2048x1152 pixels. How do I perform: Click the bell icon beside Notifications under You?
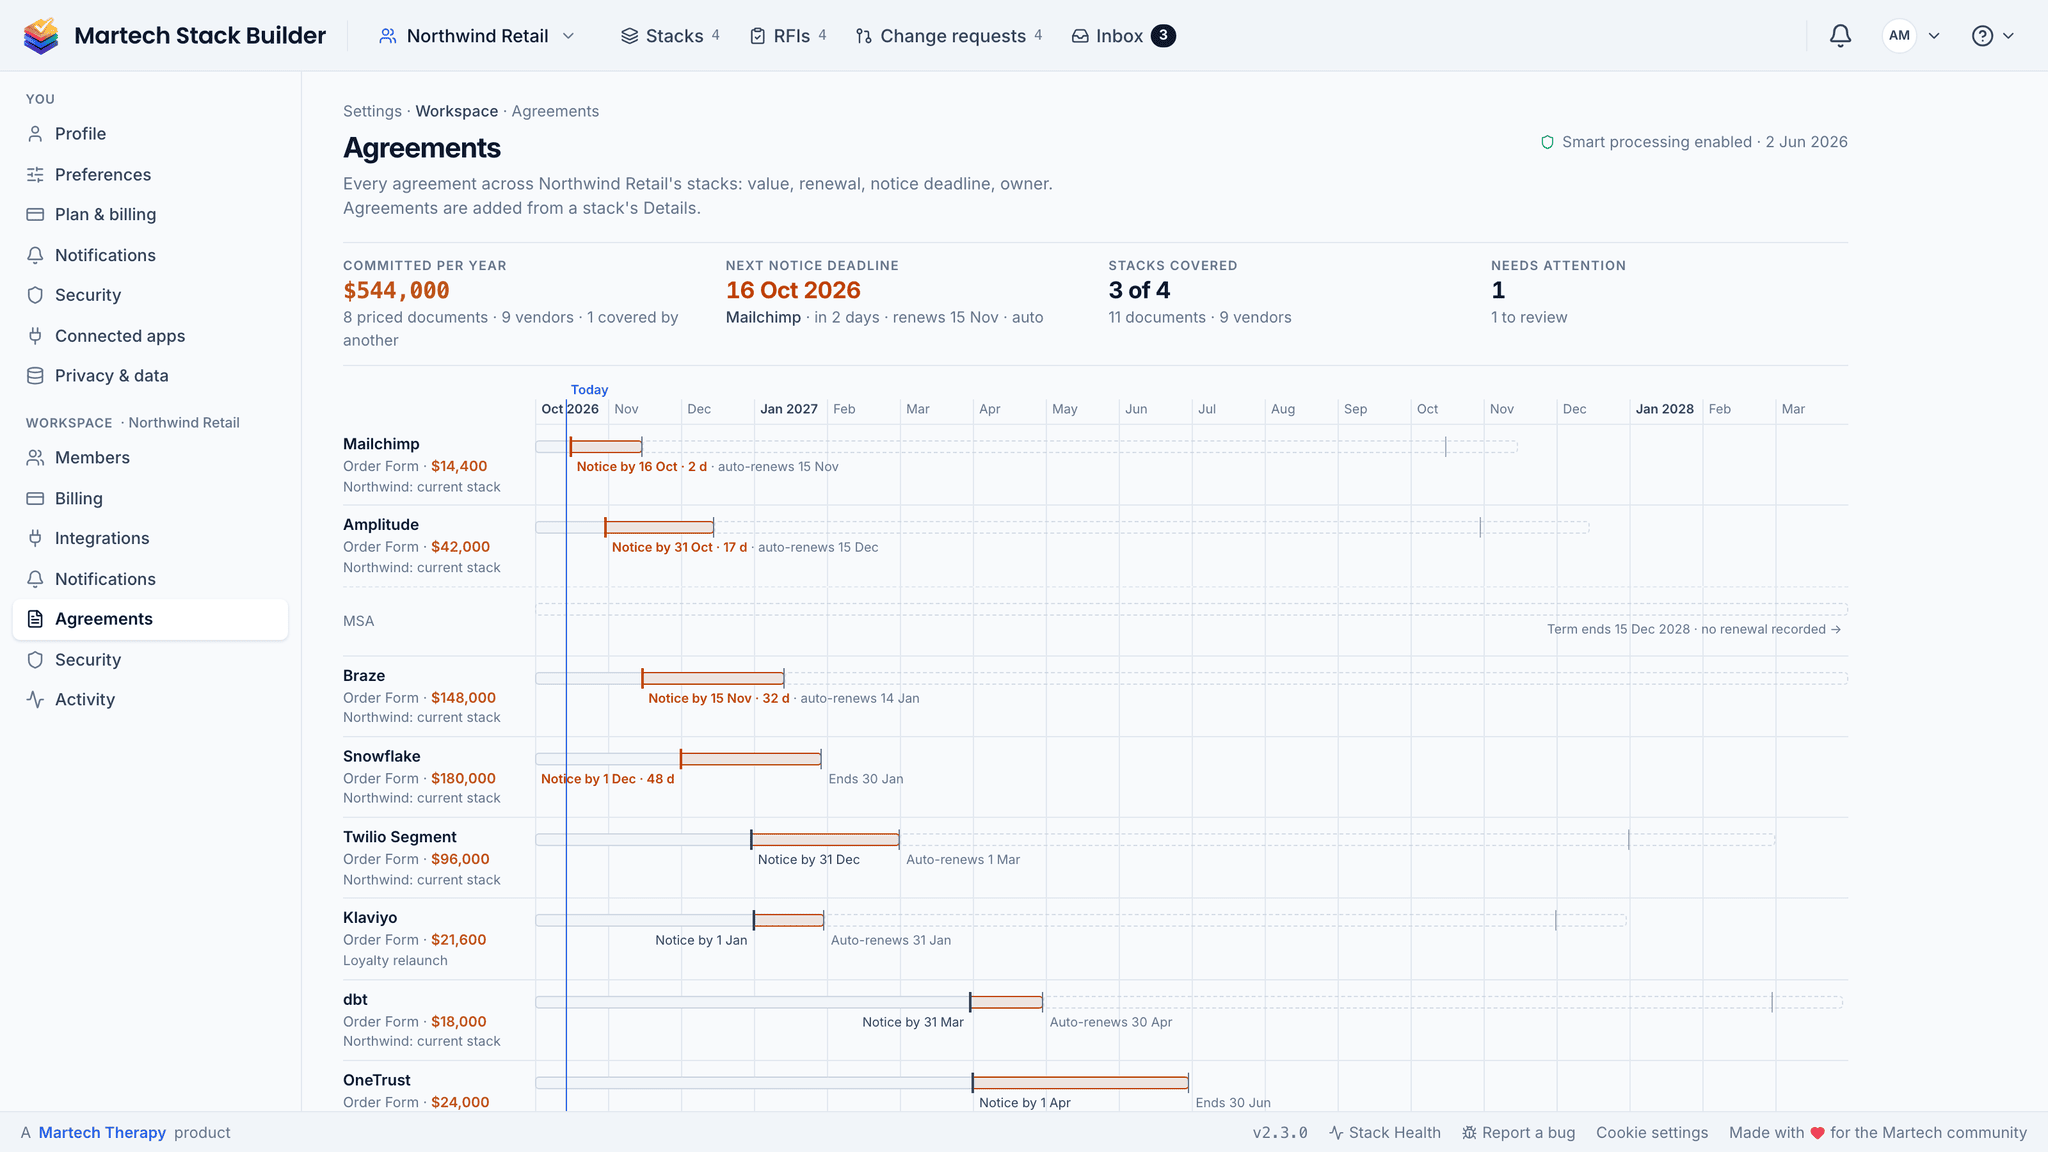point(35,255)
